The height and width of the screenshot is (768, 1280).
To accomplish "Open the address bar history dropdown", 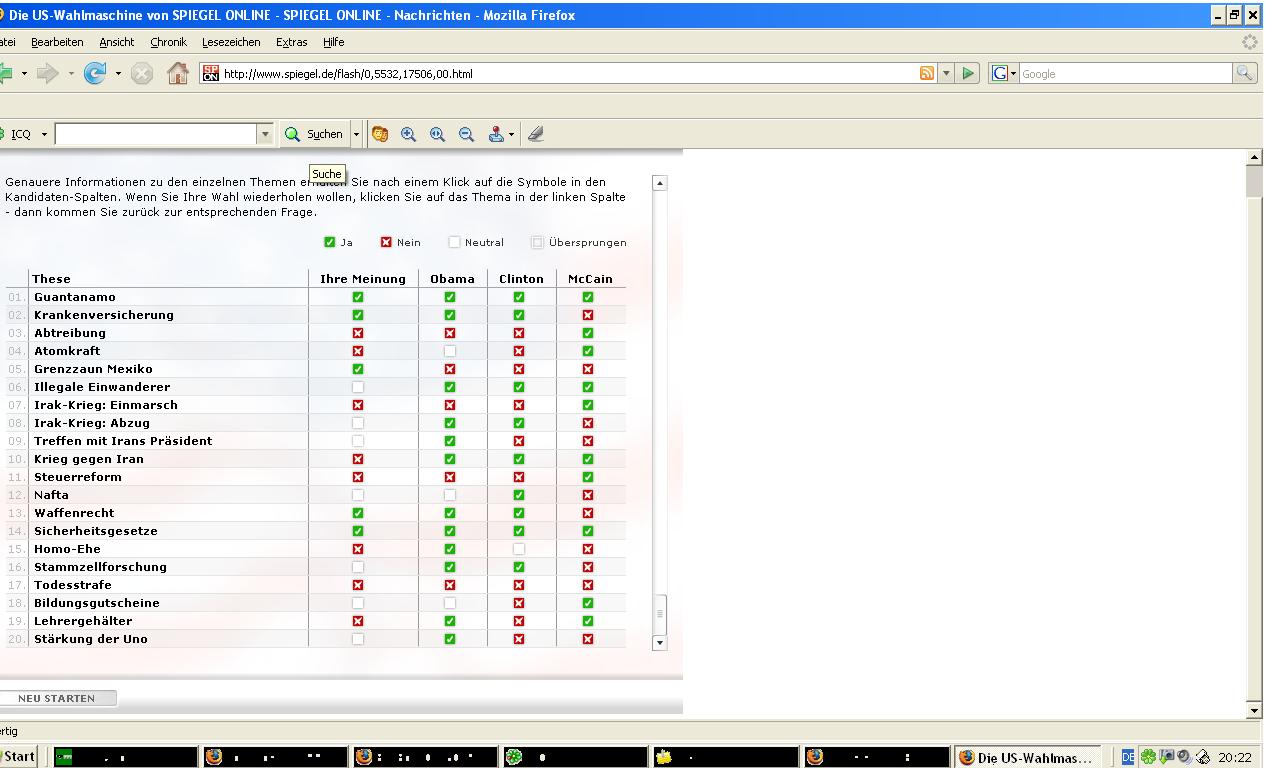I will point(946,73).
